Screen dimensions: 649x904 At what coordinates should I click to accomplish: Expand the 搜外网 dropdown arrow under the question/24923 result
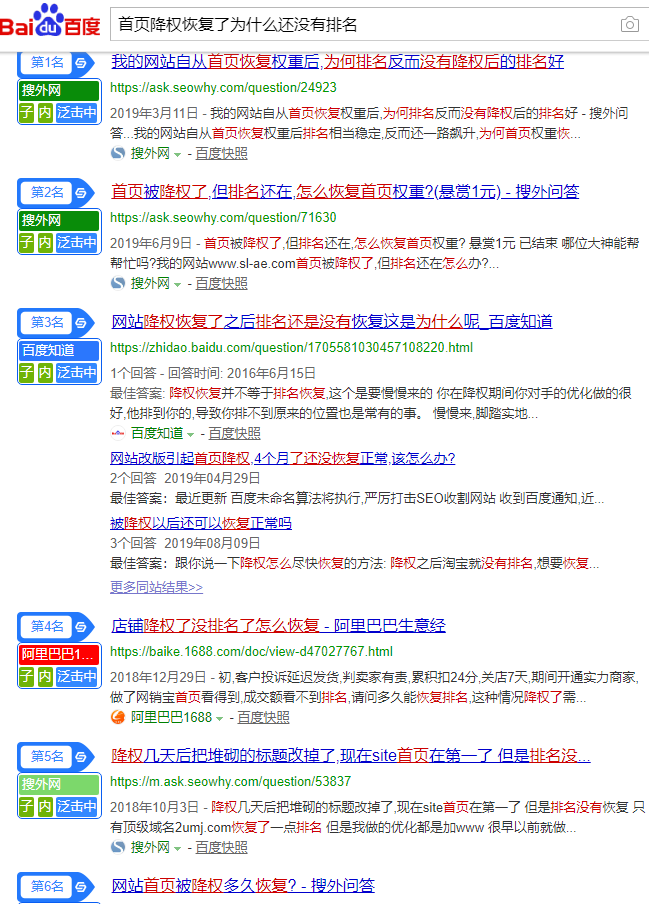[x=178, y=155]
